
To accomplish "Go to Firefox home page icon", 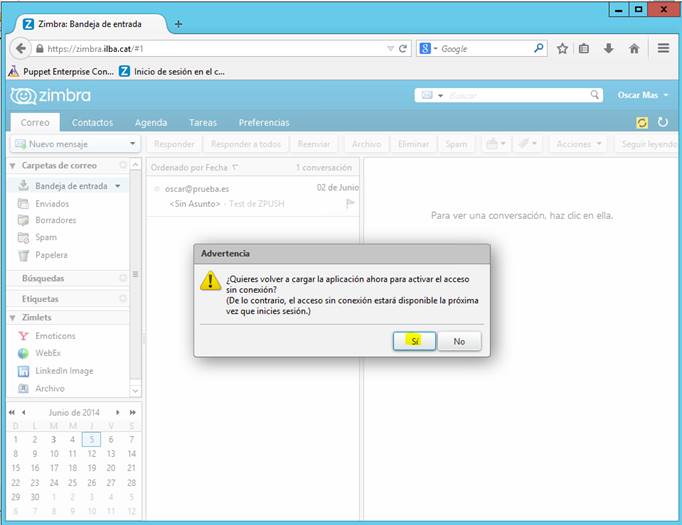I will 634,49.
